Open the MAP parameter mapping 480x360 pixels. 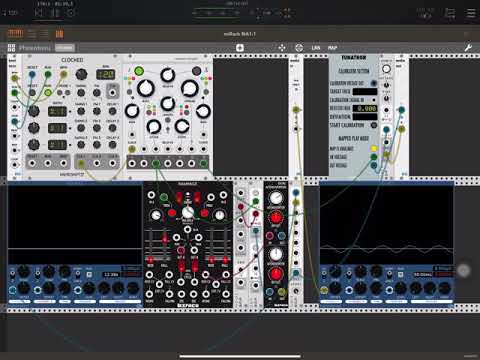point(332,48)
